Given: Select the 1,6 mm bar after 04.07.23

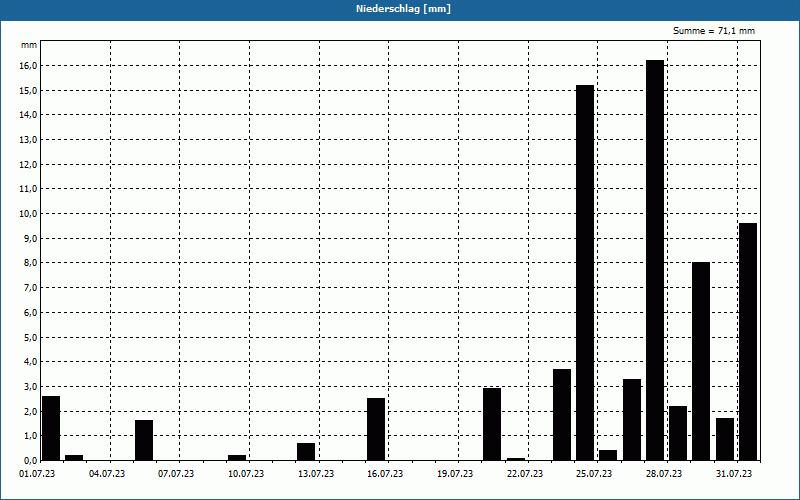Looking at the screenshot, I should click(144, 440).
